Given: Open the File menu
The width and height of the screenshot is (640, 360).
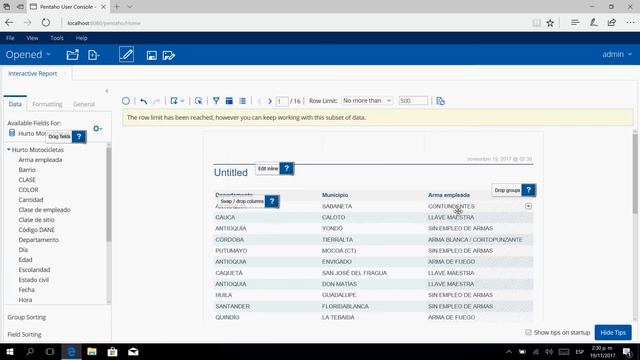Looking at the screenshot, I should 10,38.
